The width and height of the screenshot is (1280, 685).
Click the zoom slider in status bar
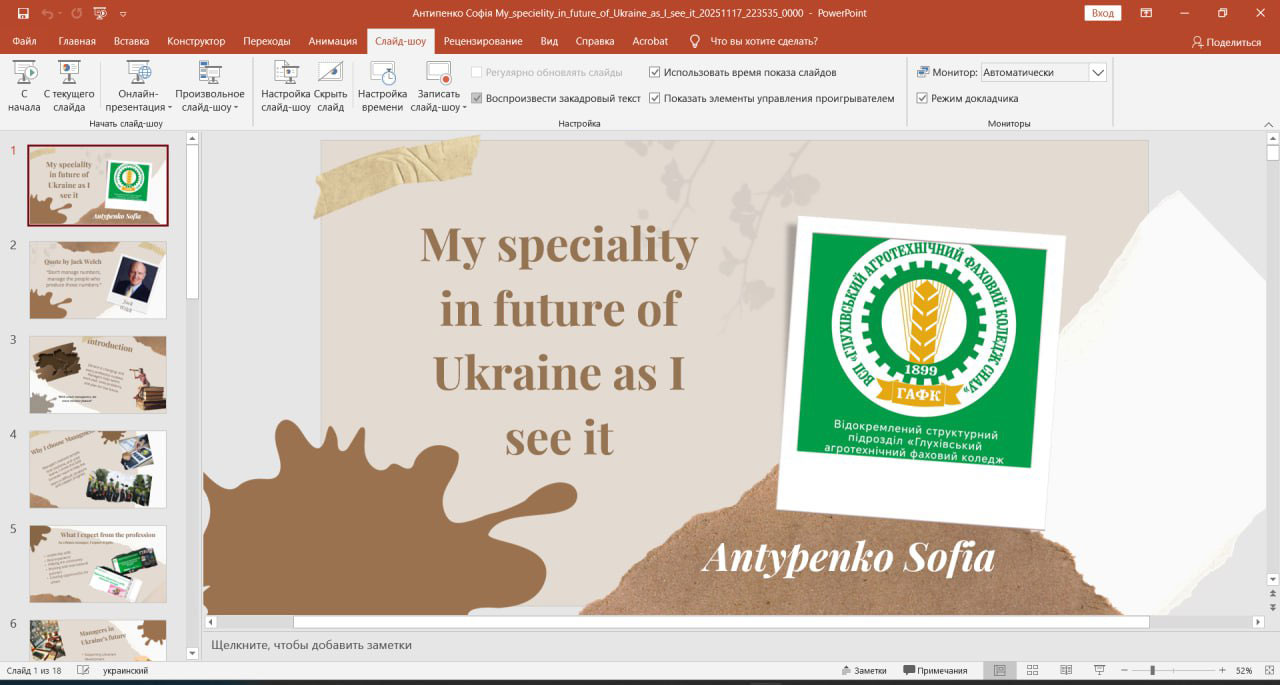coord(1153,670)
